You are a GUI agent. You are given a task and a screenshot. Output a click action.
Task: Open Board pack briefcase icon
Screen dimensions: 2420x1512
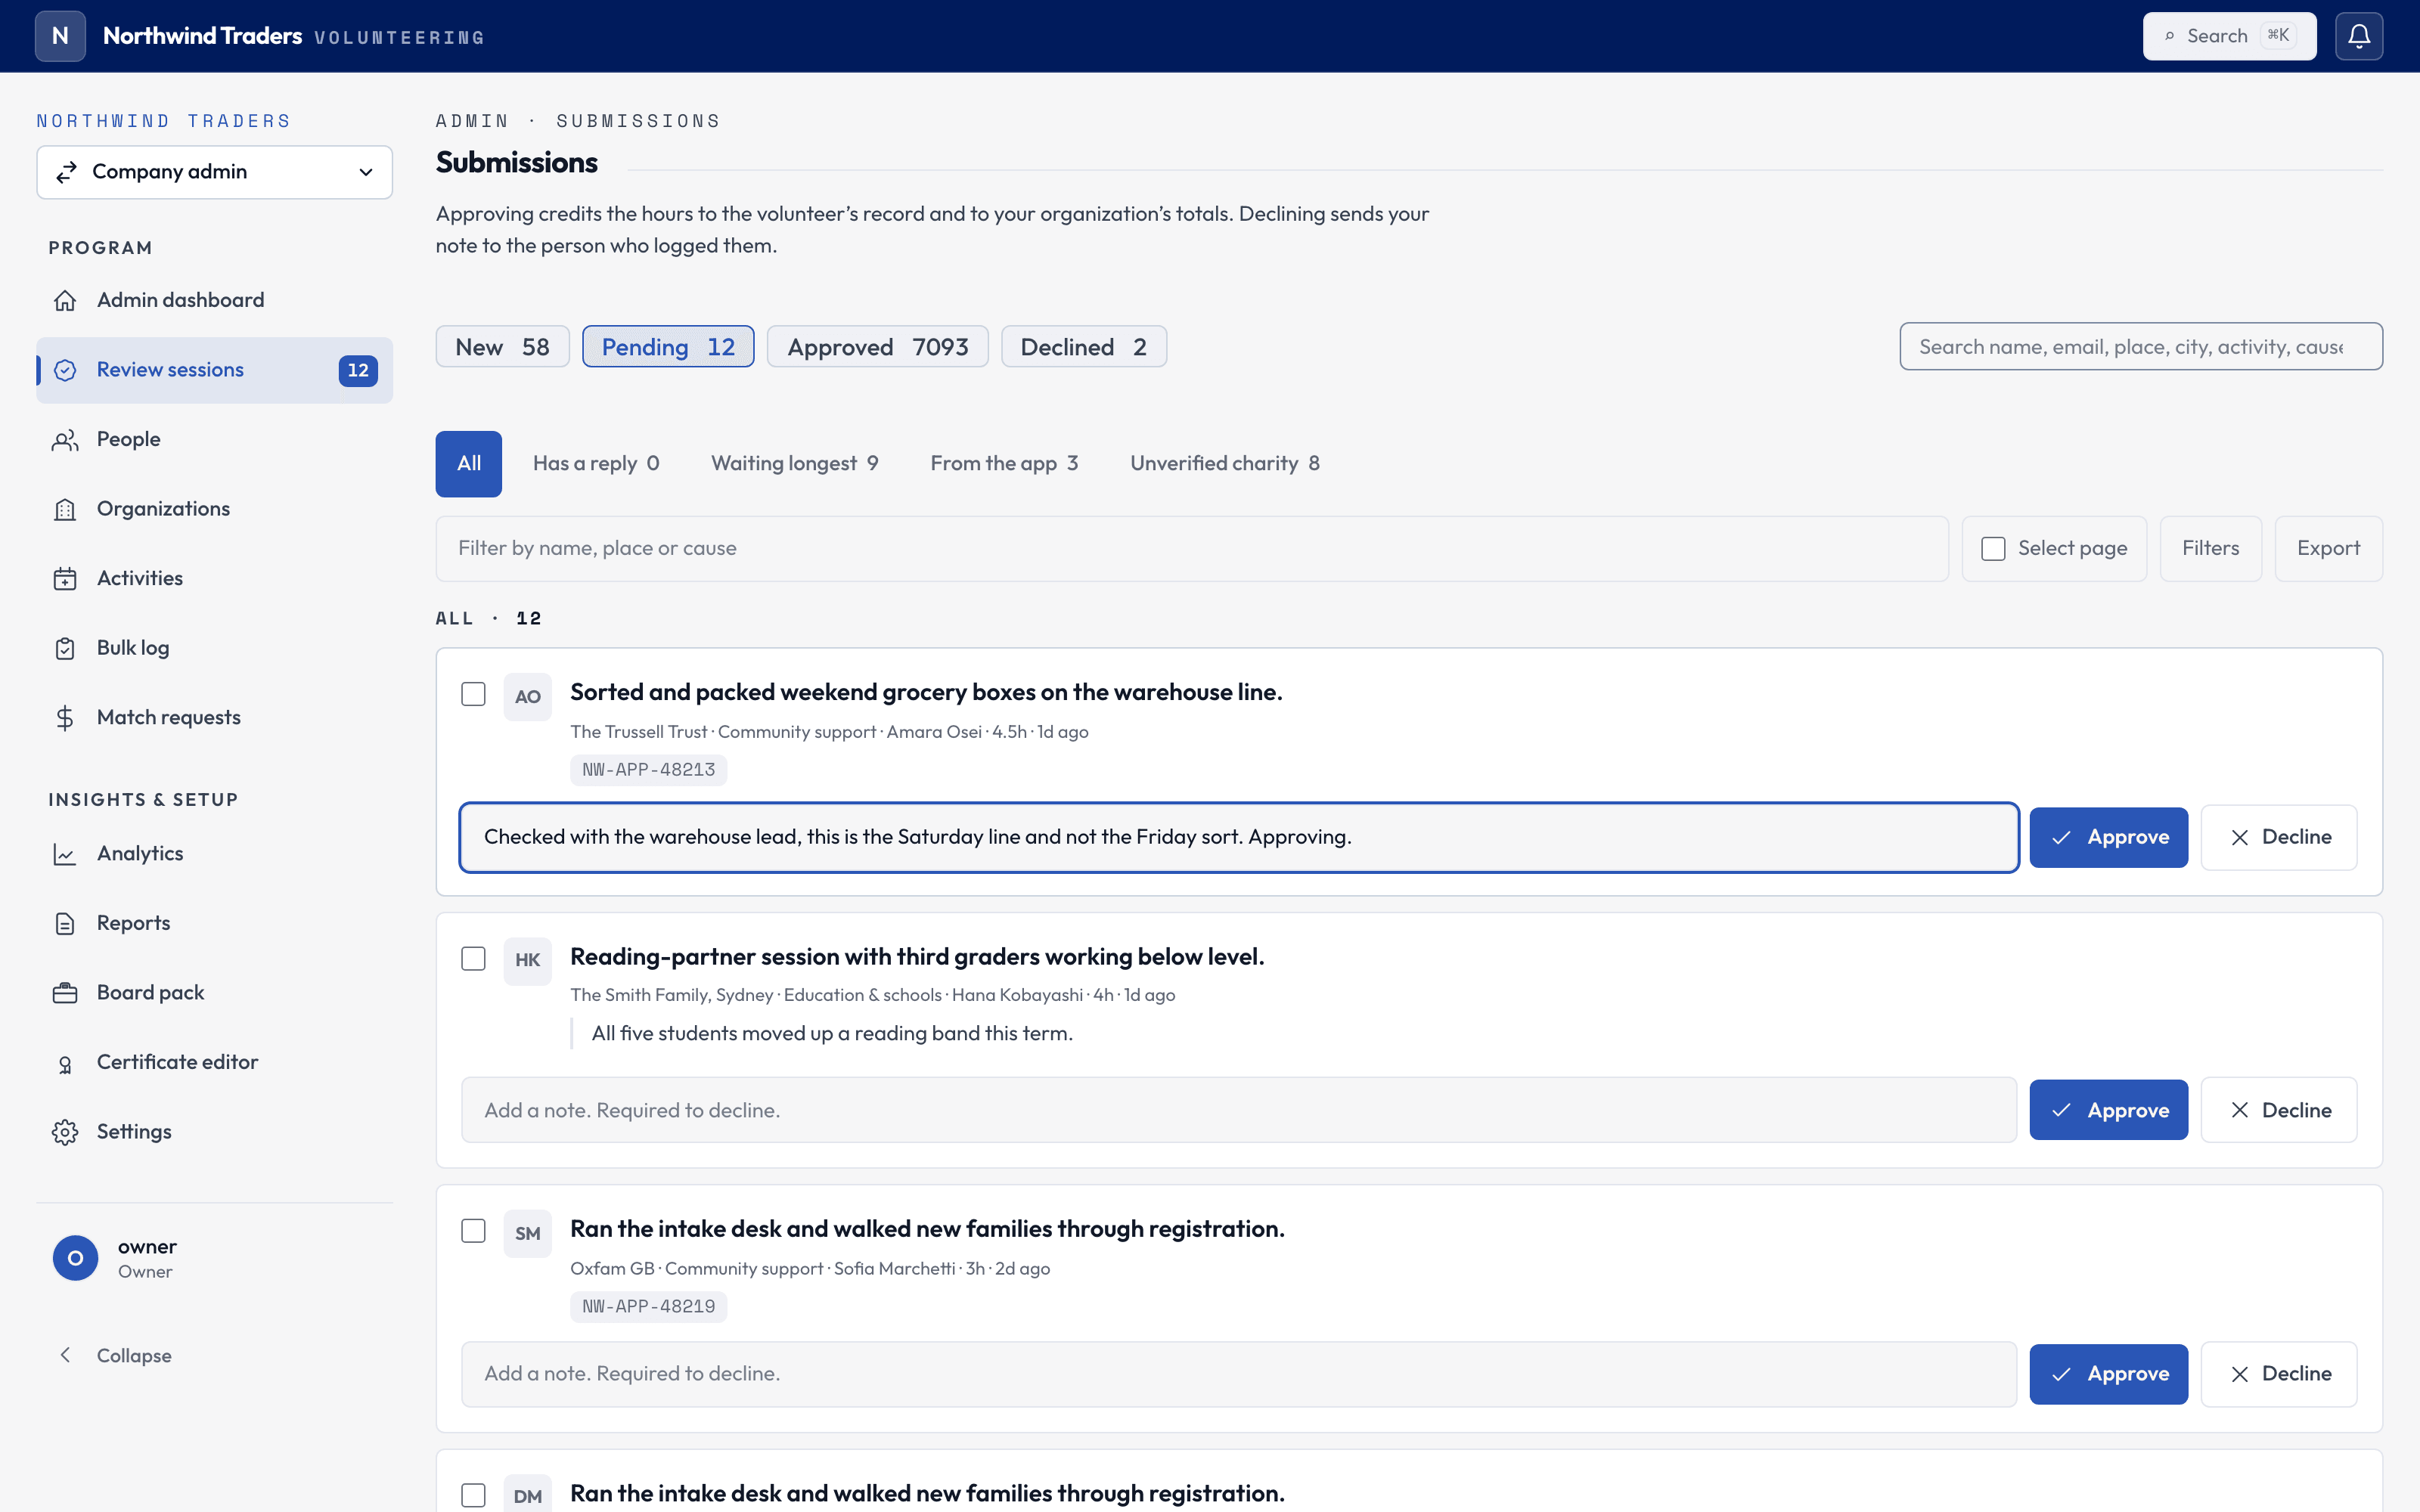click(x=65, y=993)
